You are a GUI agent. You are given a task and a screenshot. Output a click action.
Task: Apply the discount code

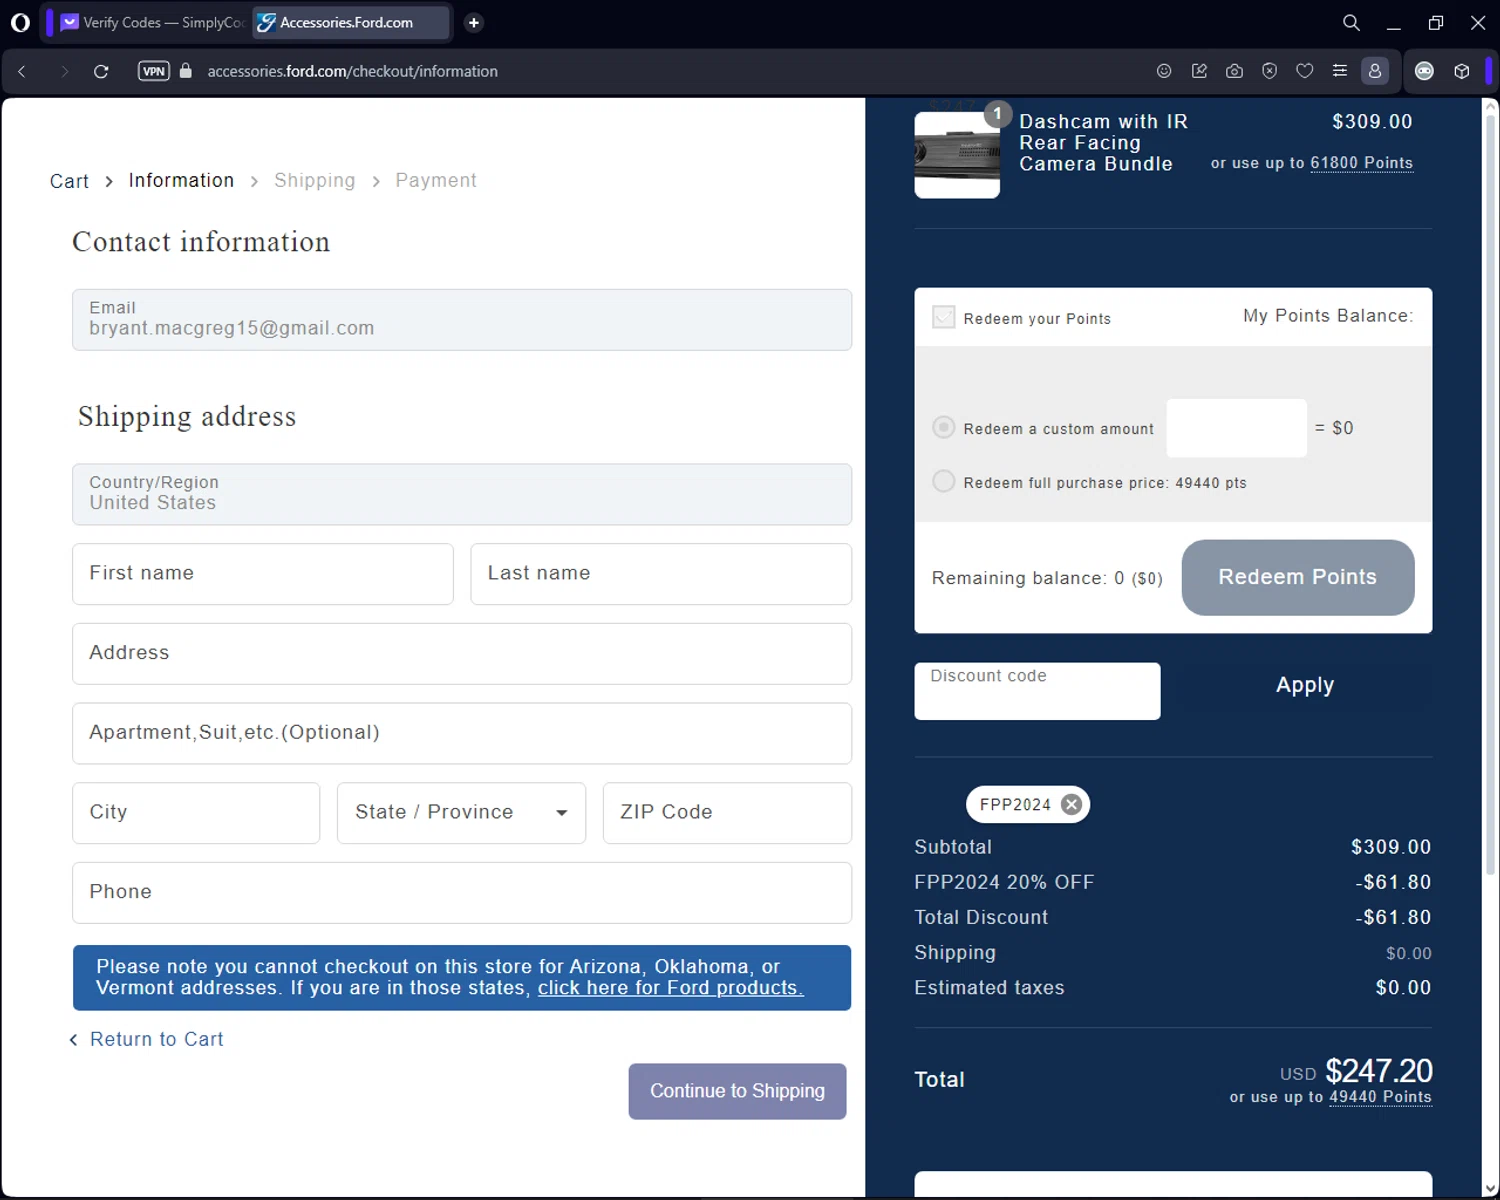(x=1305, y=686)
